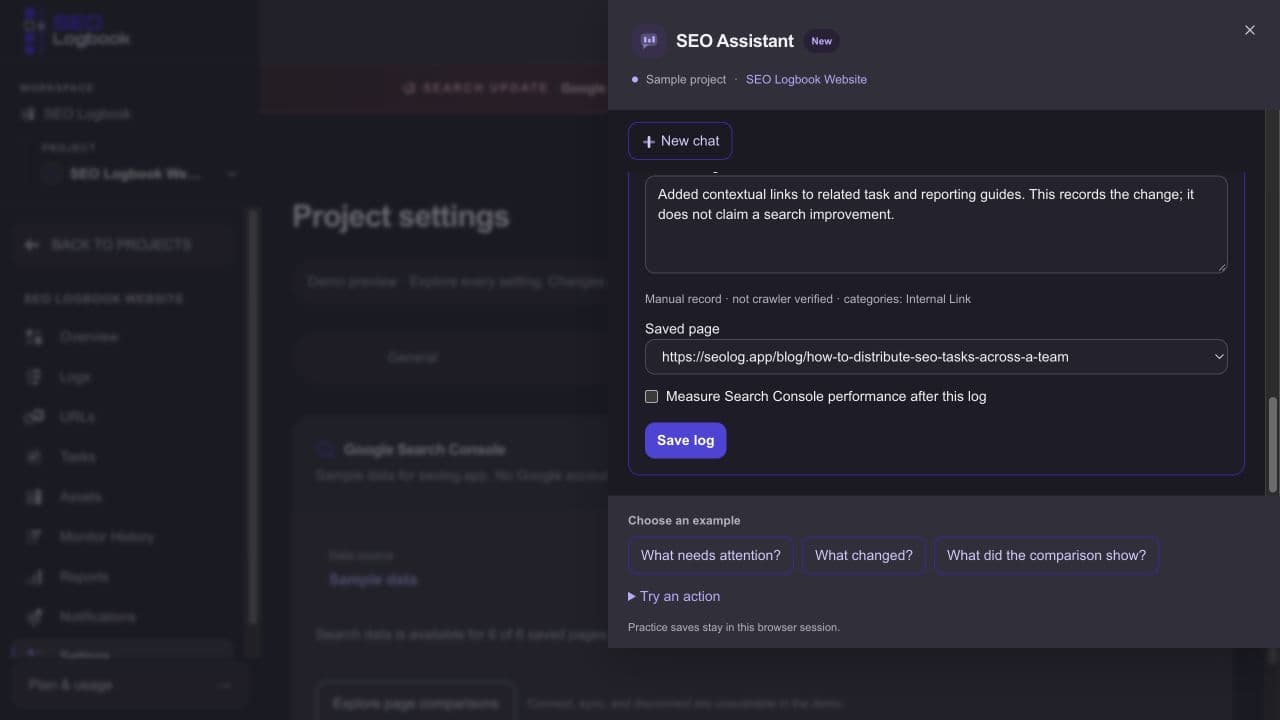
Task: Open the SEO Logbook Website link
Action: [x=806, y=79]
